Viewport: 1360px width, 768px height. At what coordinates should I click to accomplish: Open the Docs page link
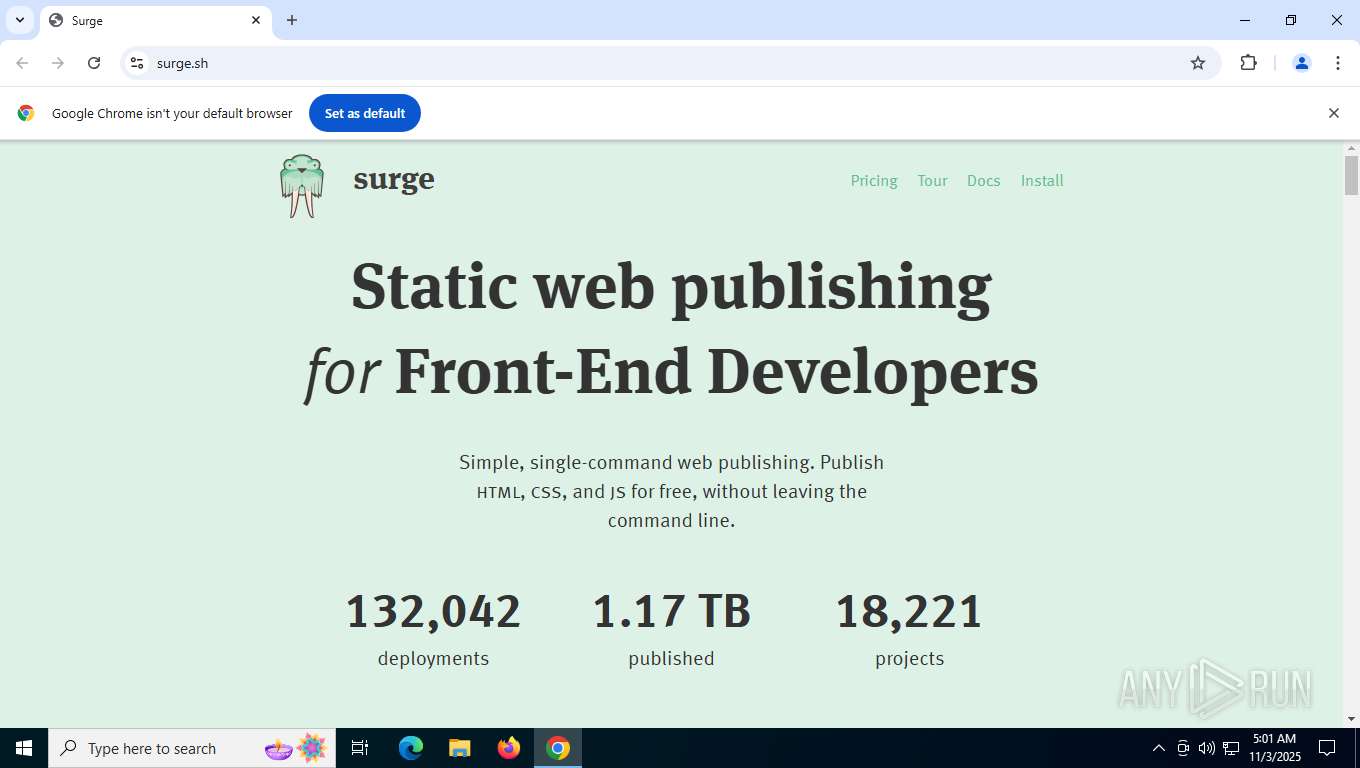pos(983,181)
